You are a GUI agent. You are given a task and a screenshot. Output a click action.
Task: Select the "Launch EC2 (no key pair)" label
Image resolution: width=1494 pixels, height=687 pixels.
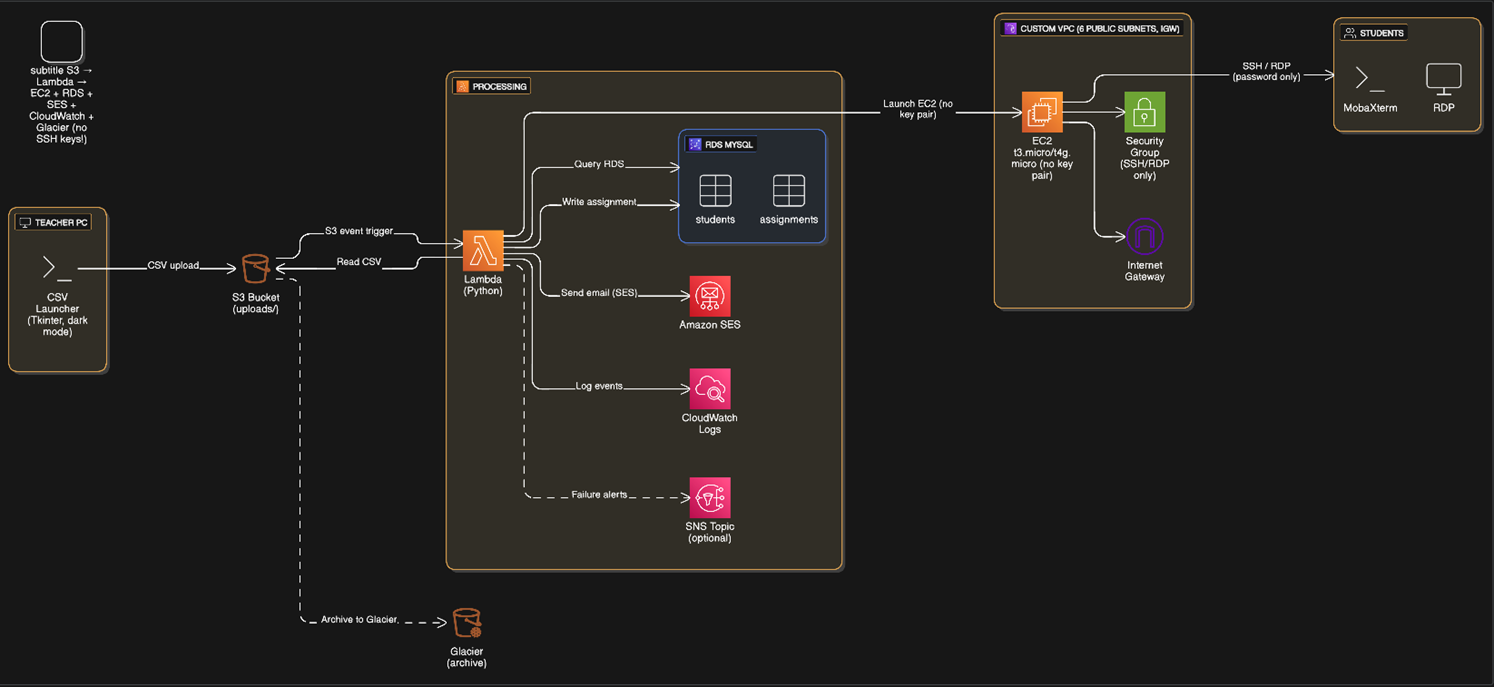pyautogui.click(x=918, y=109)
